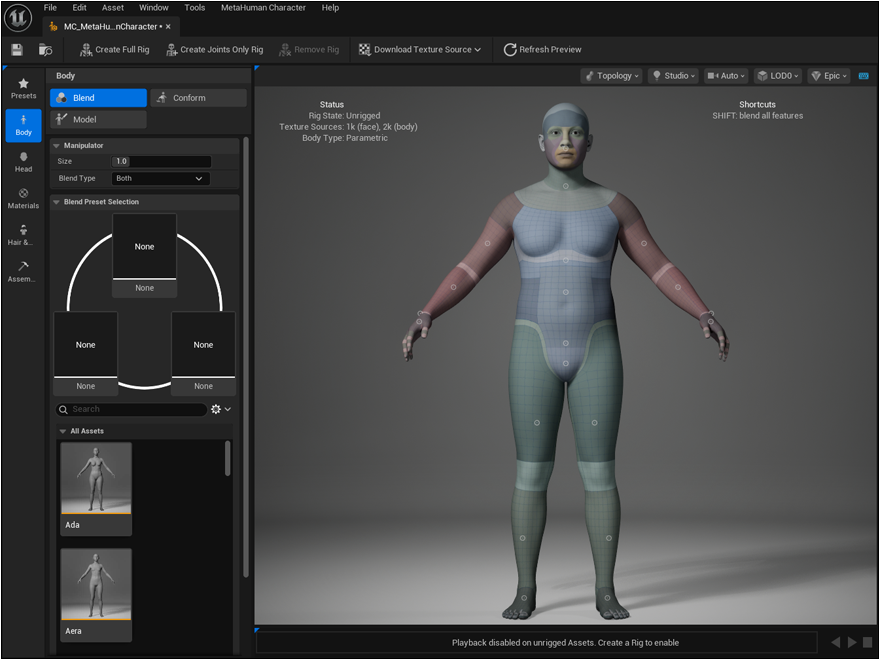Click Refresh Preview

pos(542,50)
